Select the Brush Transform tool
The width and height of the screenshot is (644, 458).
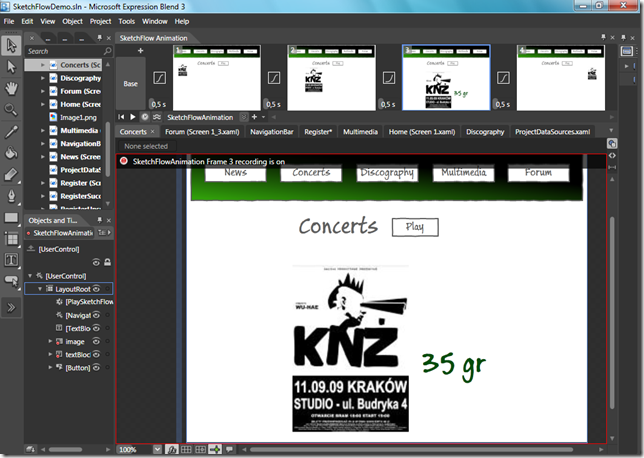click(11, 174)
